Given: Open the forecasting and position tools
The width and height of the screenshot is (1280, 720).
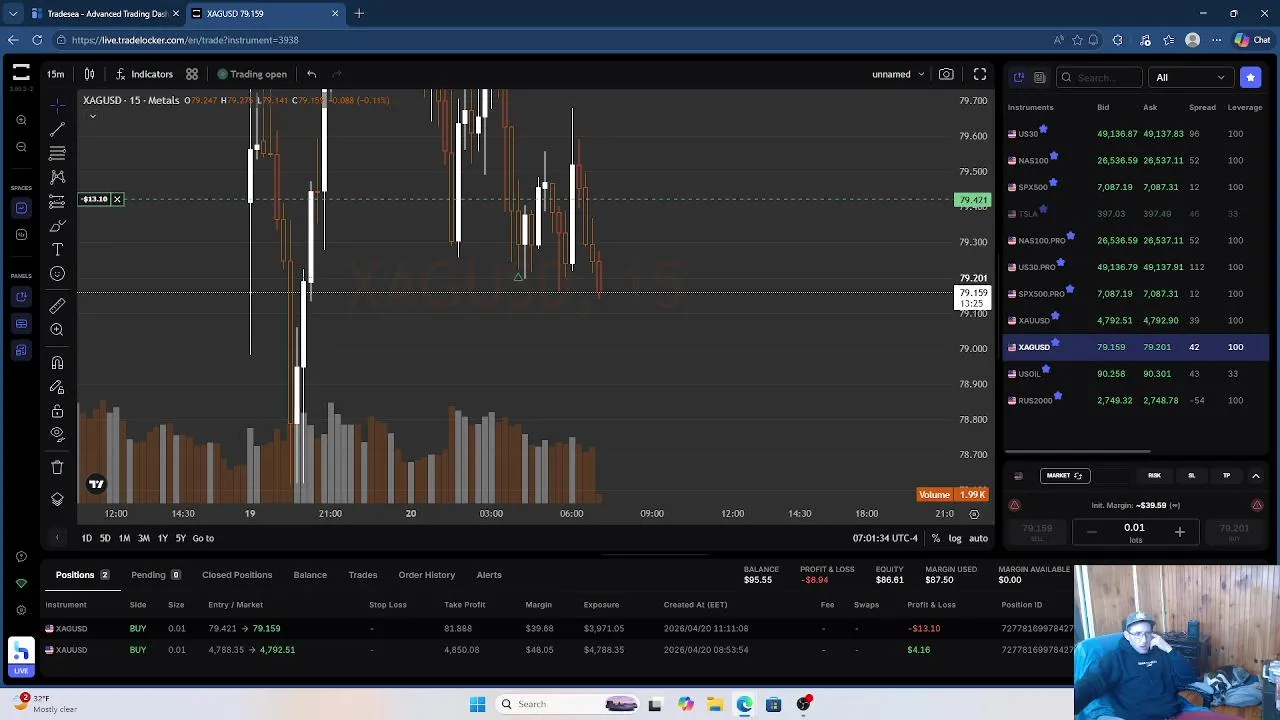Looking at the screenshot, I should tap(57, 202).
